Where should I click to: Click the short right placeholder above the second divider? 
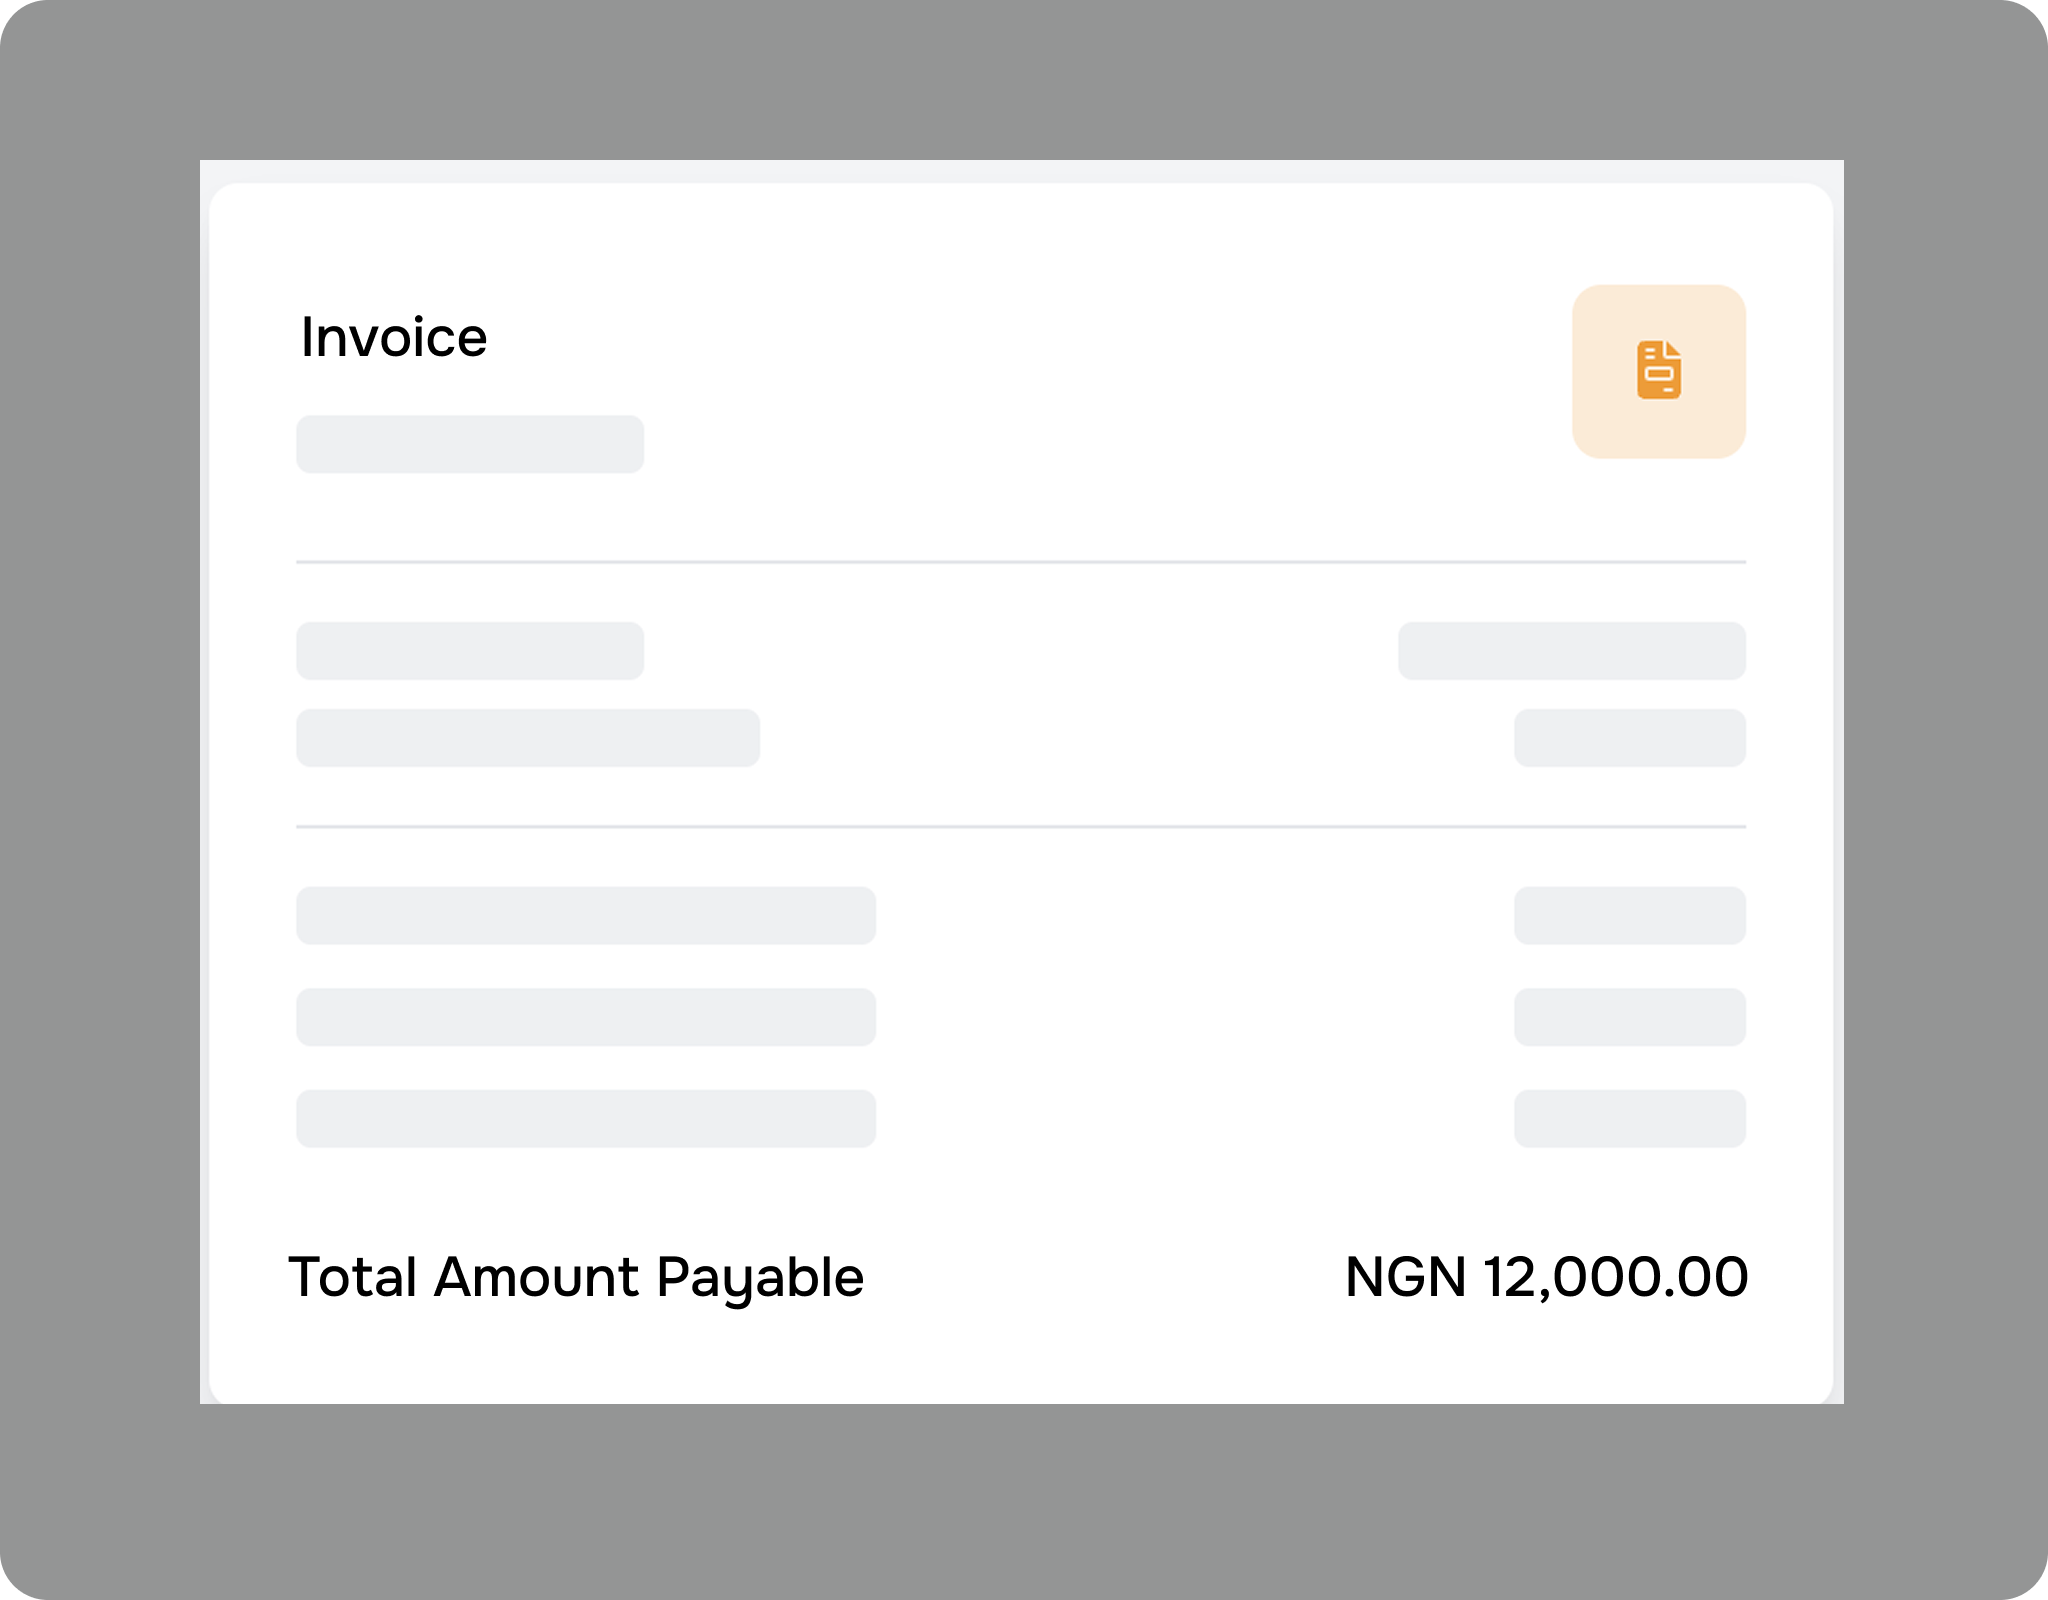[x=1629, y=738]
